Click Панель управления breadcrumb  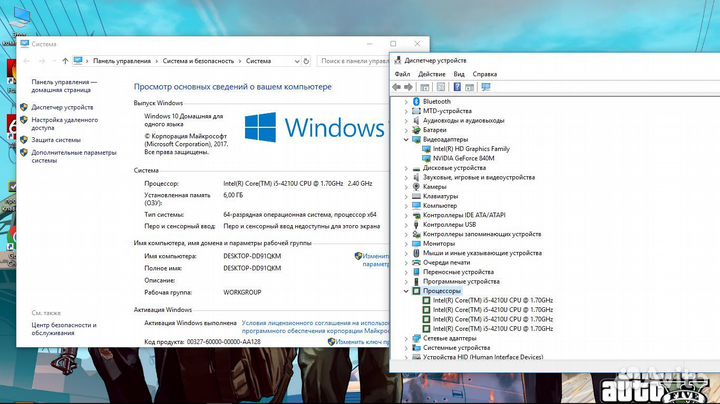122,61
